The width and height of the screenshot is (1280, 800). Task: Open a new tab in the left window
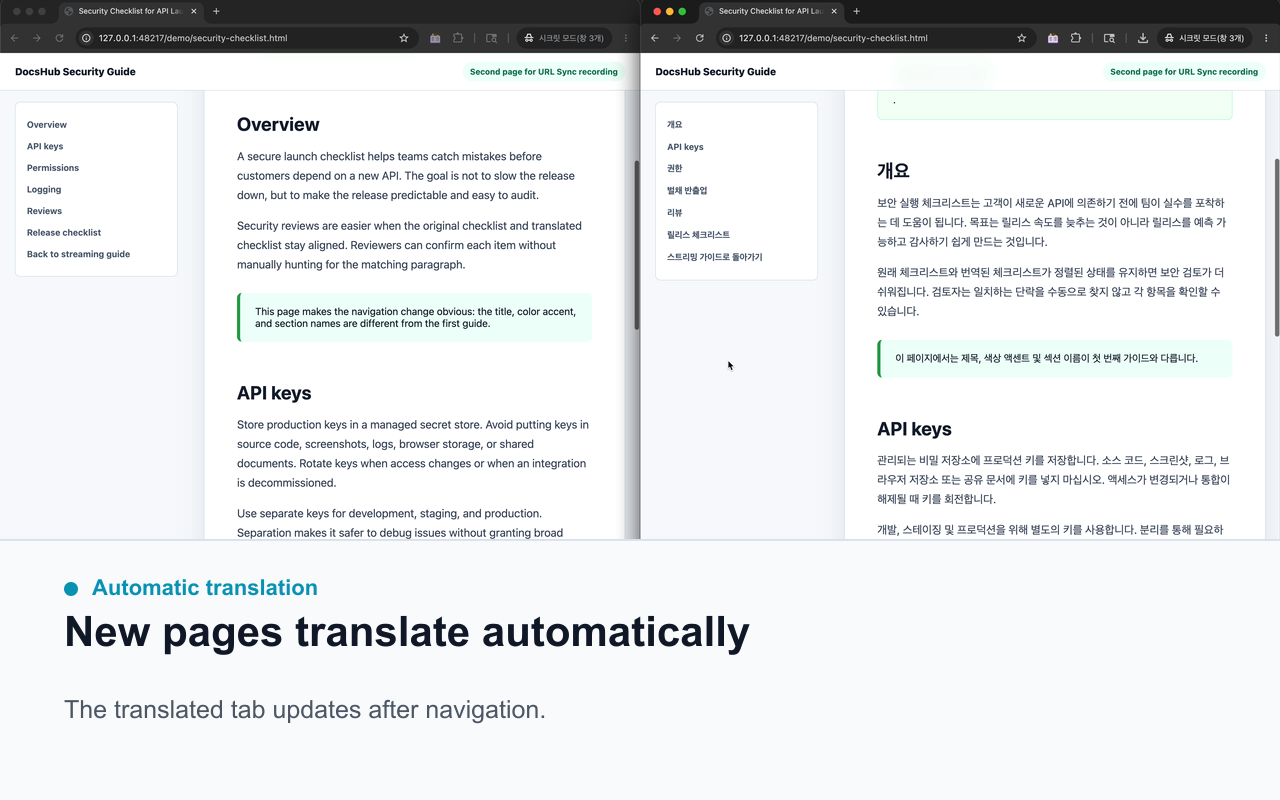coord(216,11)
